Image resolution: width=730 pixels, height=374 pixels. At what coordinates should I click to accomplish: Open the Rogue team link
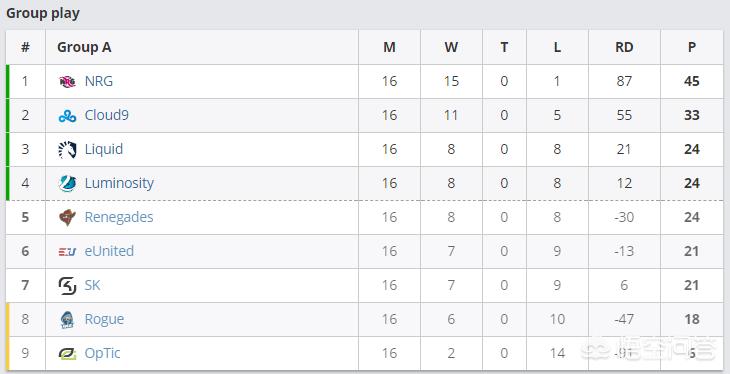(104, 320)
